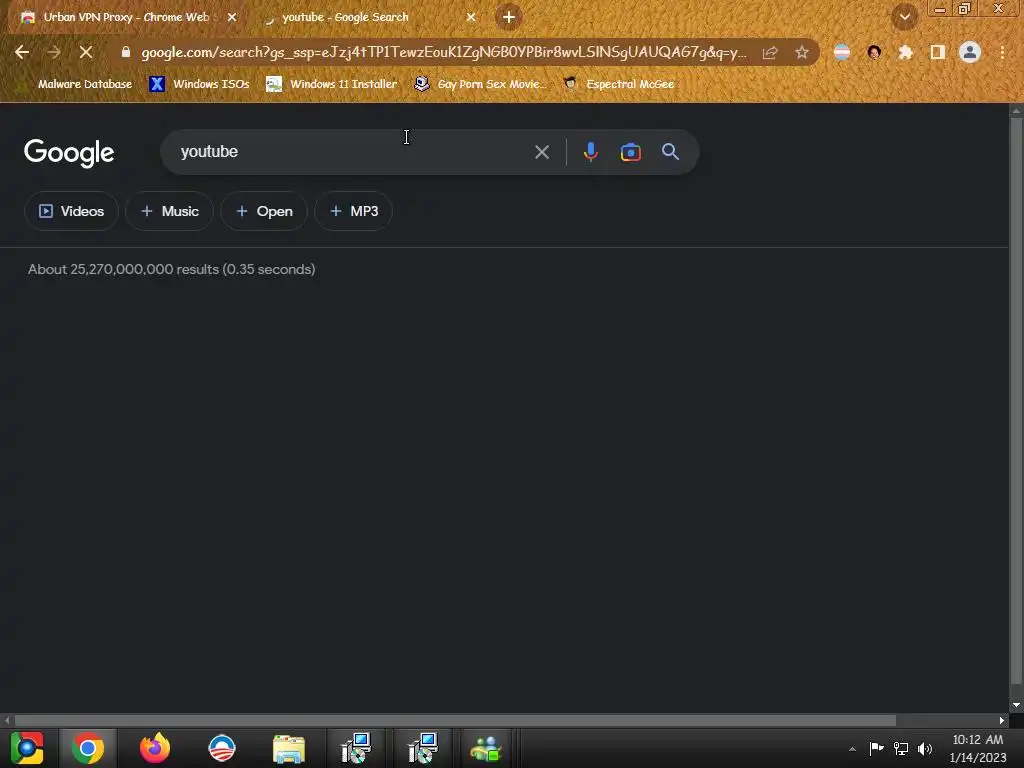
Task: Open the Chrome three-dot menu
Action: tap(1002, 52)
